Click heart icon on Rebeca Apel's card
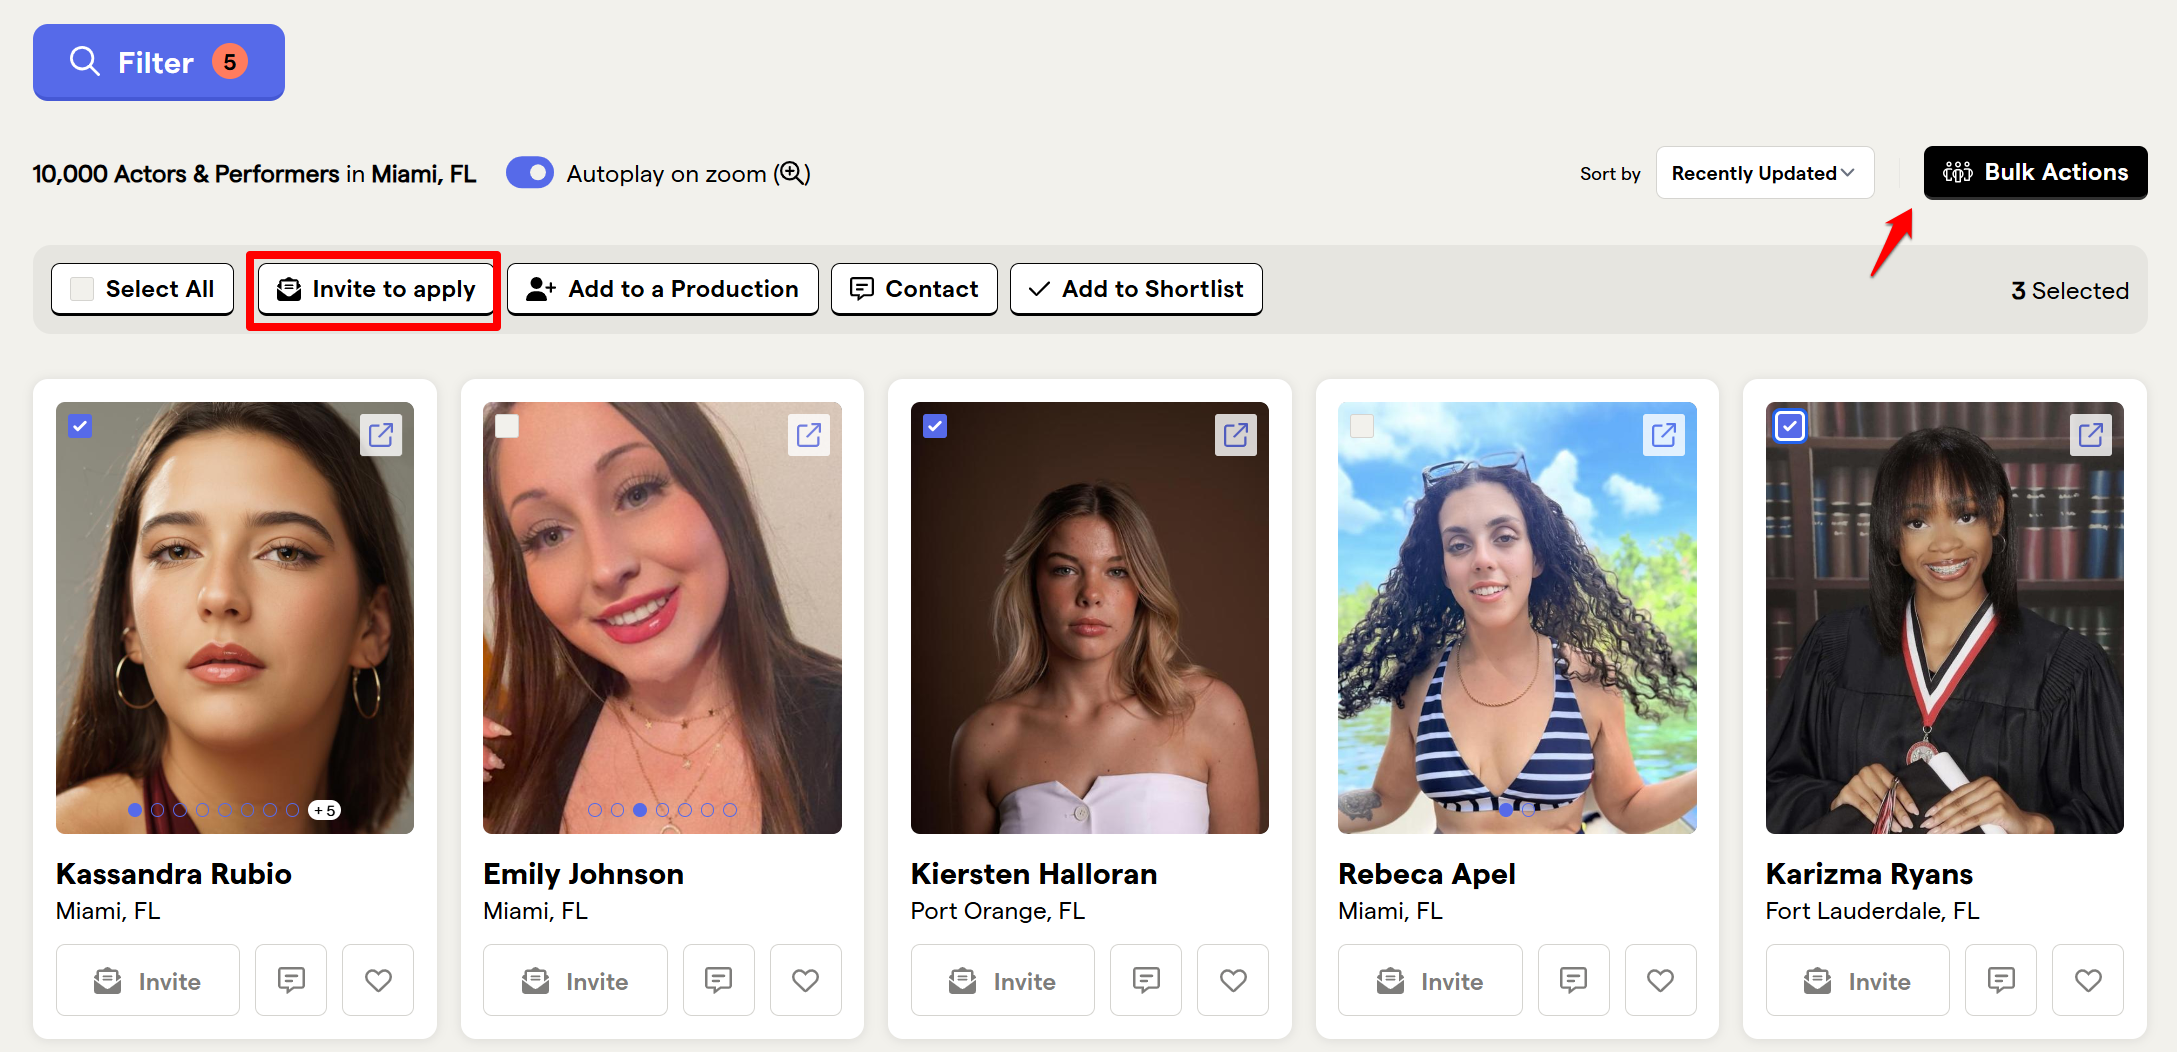The width and height of the screenshot is (2177, 1052). coord(1660,980)
